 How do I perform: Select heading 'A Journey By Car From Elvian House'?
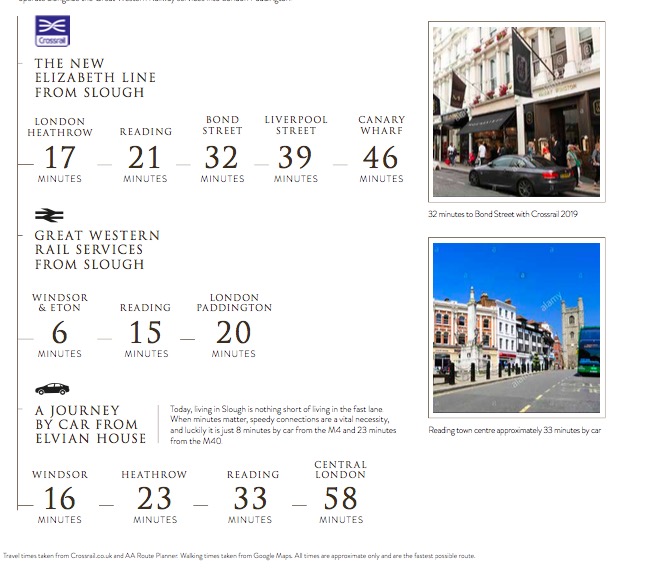[x=91, y=424]
